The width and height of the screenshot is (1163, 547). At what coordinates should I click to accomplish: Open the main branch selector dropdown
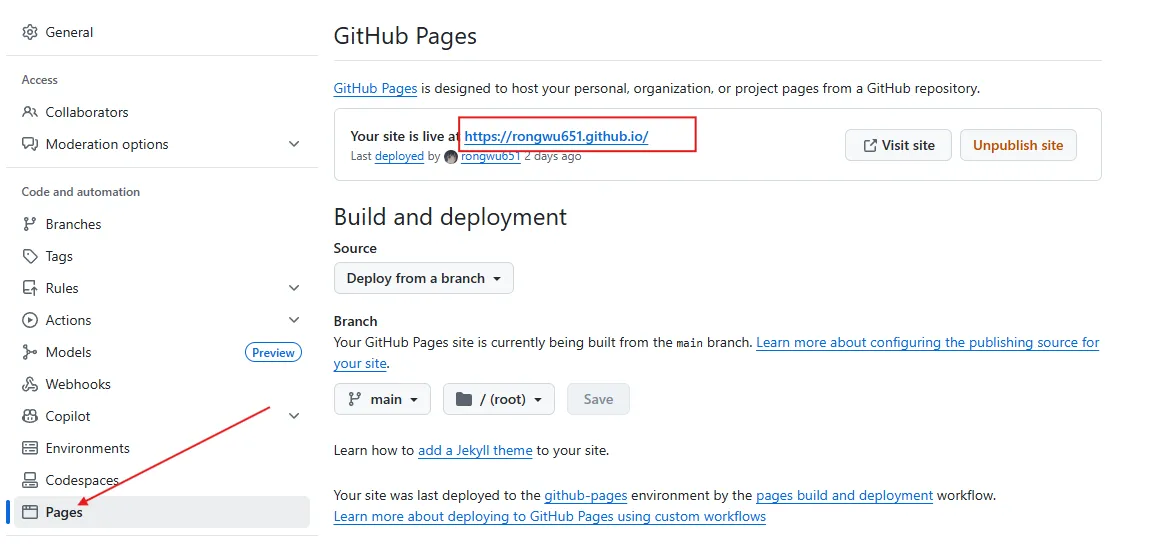pyautogui.click(x=382, y=399)
